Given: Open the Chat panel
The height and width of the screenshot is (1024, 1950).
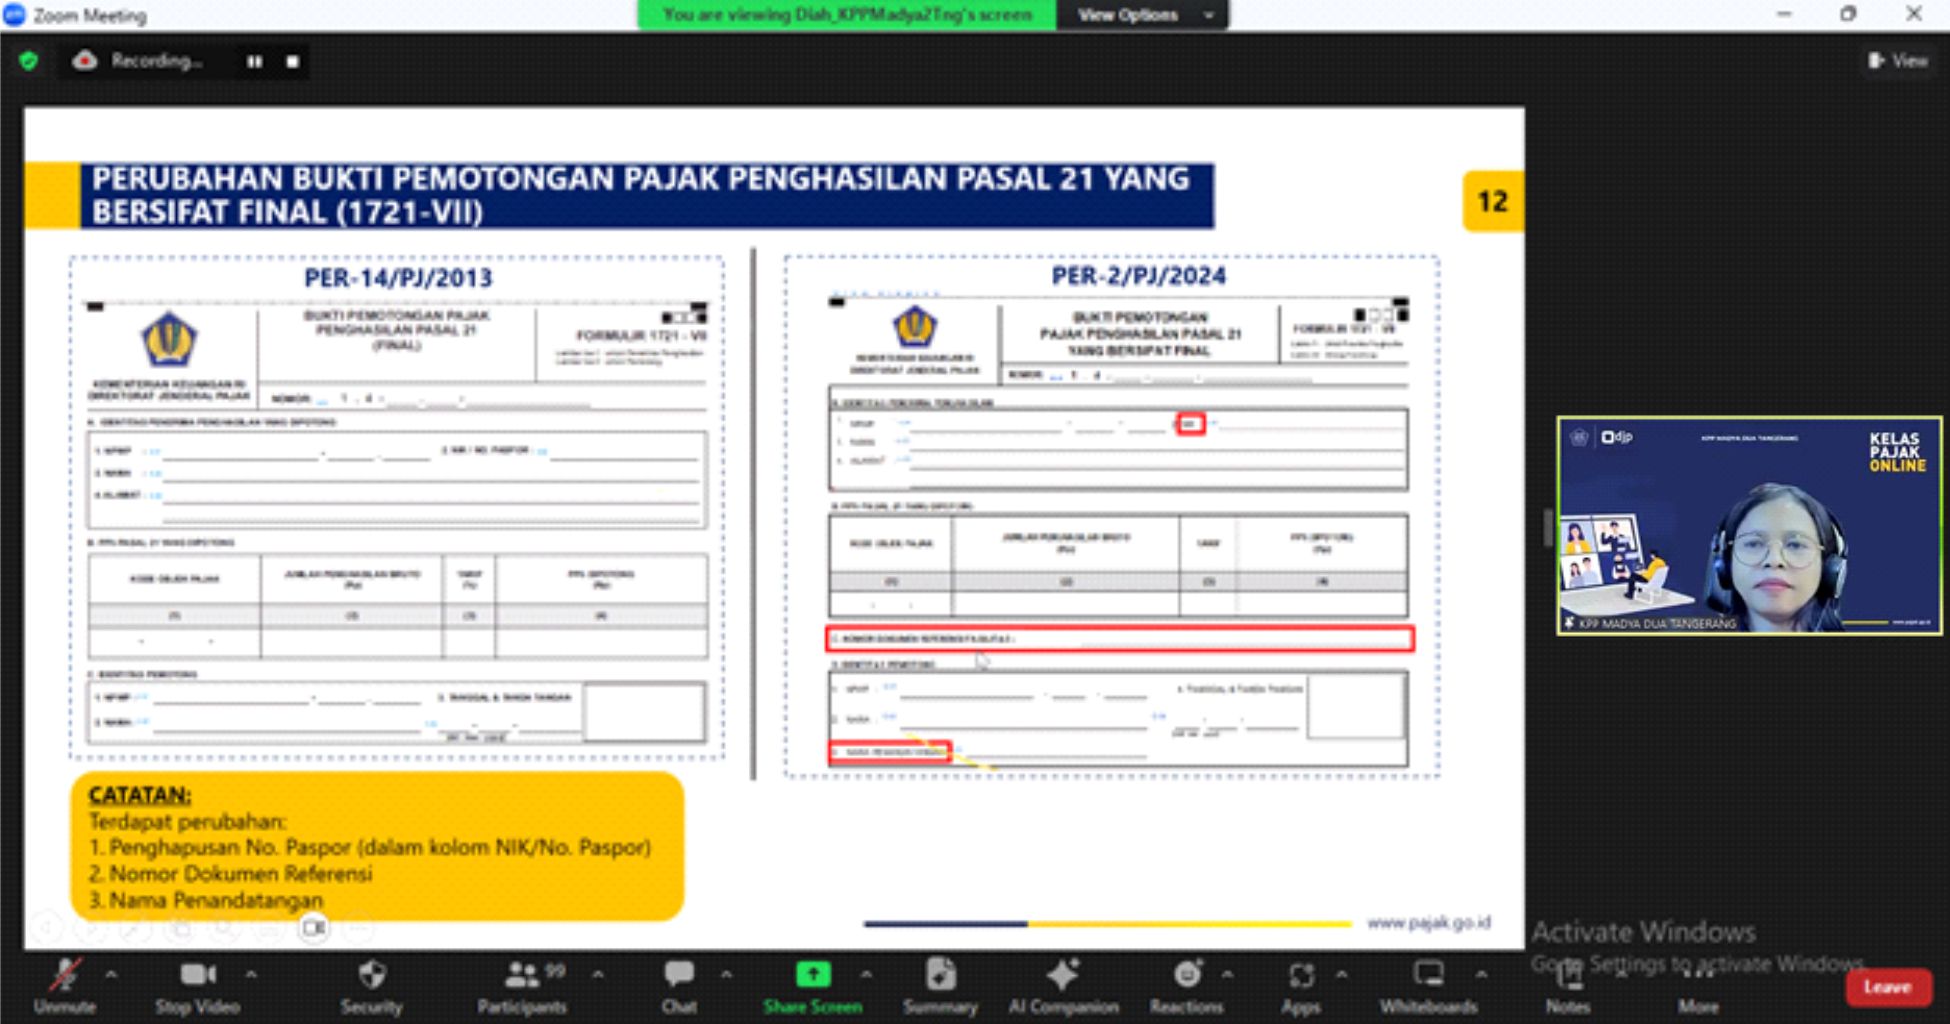Looking at the screenshot, I should coord(679,975).
